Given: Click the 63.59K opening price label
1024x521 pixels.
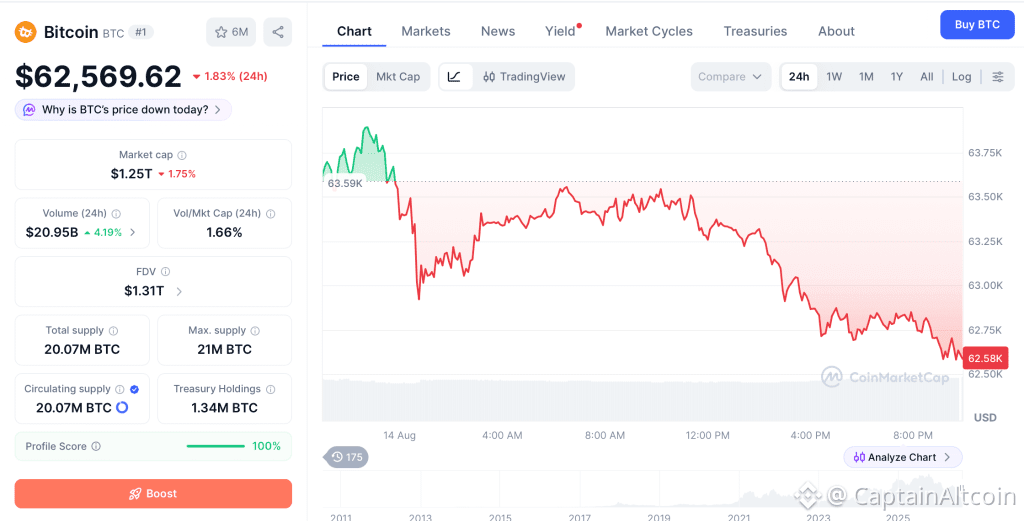Looking at the screenshot, I should point(345,183).
